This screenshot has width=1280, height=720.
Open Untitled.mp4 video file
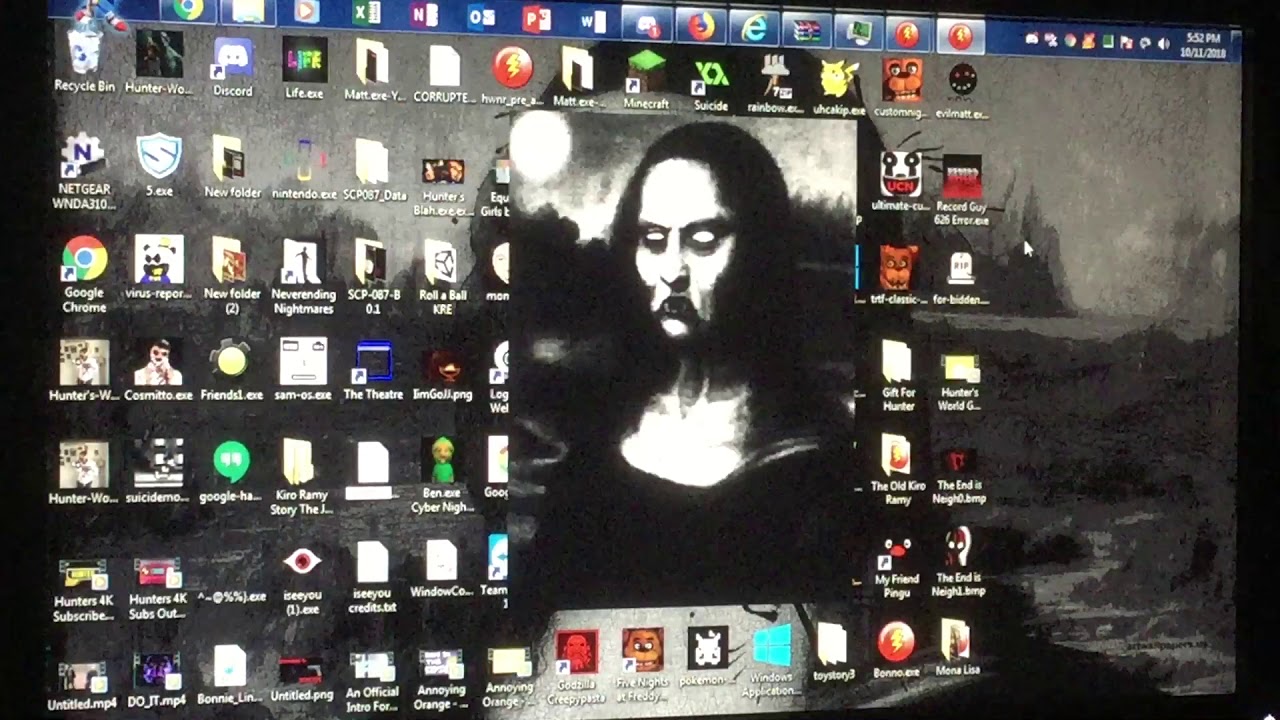click(82, 683)
